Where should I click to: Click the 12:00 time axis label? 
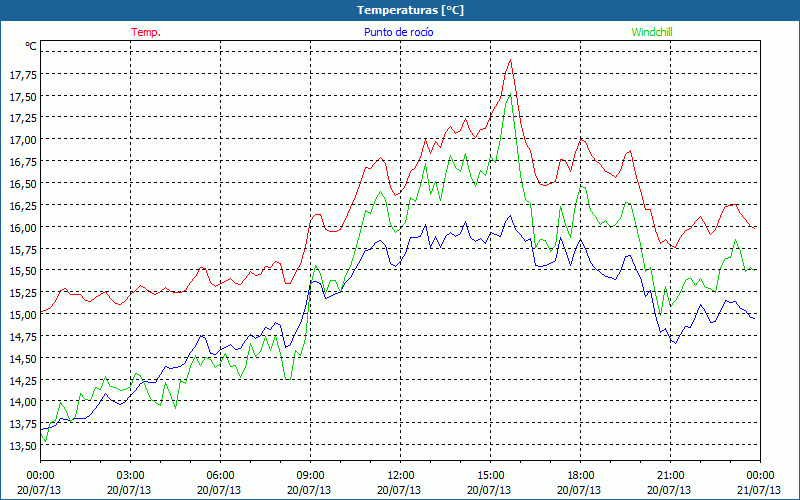(x=401, y=475)
